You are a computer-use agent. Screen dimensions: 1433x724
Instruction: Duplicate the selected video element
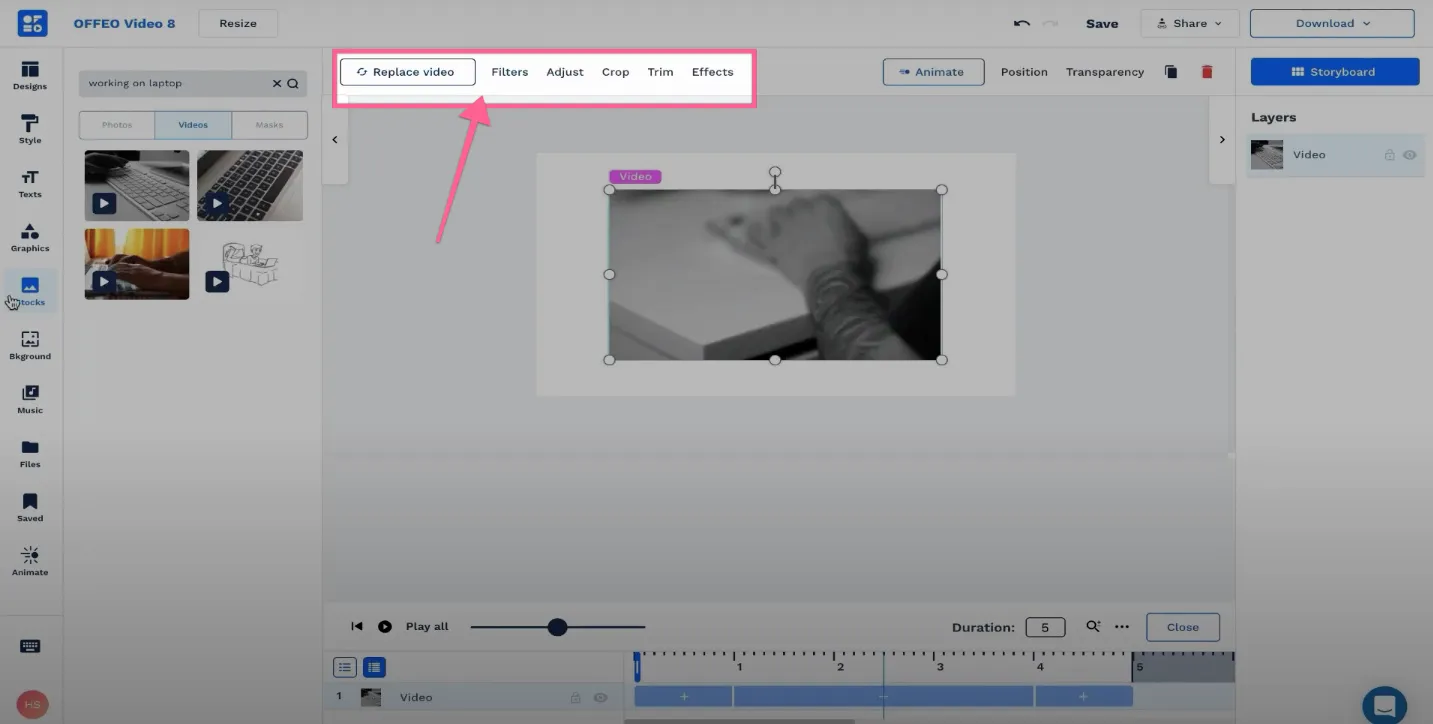pyautogui.click(x=1171, y=72)
